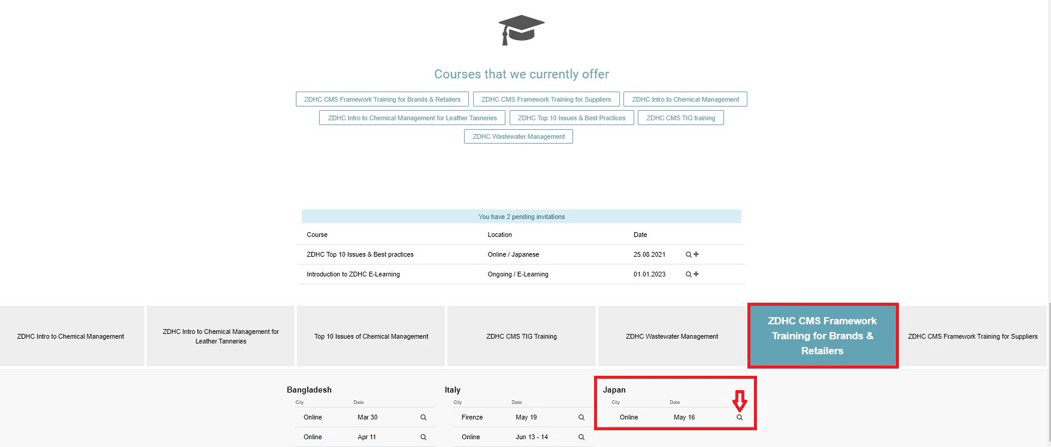The height and width of the screenshot is (447, 1051).
Task: Click the pending invitations banner
Action: [521, 216]
